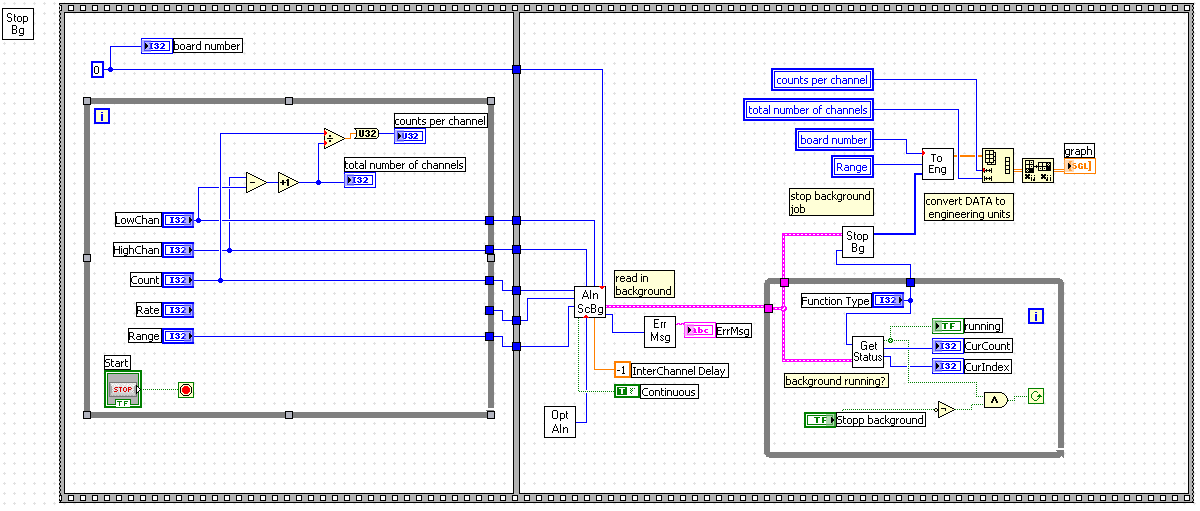Click the Stop Bg node in loop diagram

pyautogui.click(x=857, y=242)
